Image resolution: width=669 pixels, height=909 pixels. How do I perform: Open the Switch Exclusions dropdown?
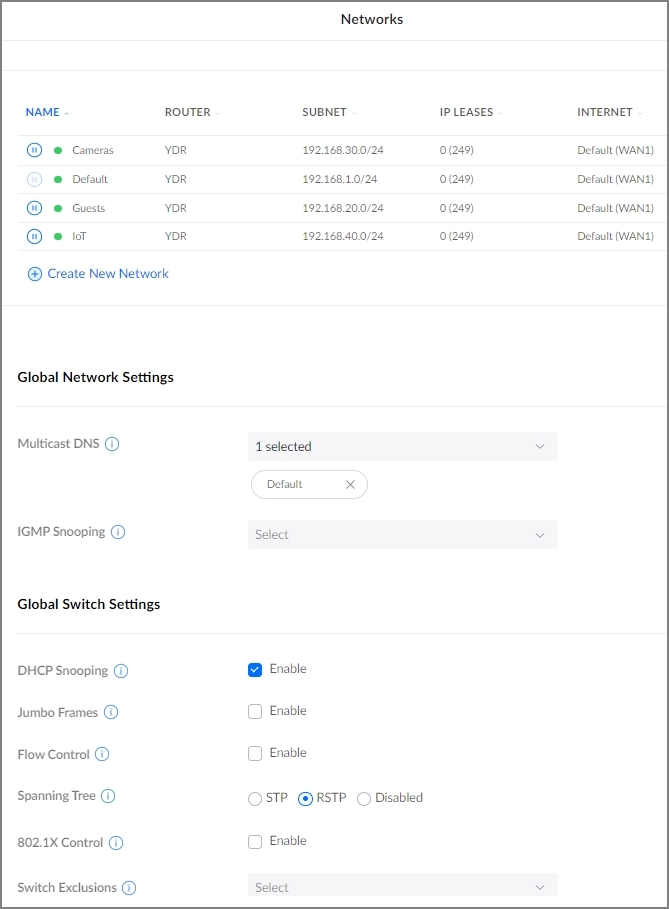(x=402, y=887)
